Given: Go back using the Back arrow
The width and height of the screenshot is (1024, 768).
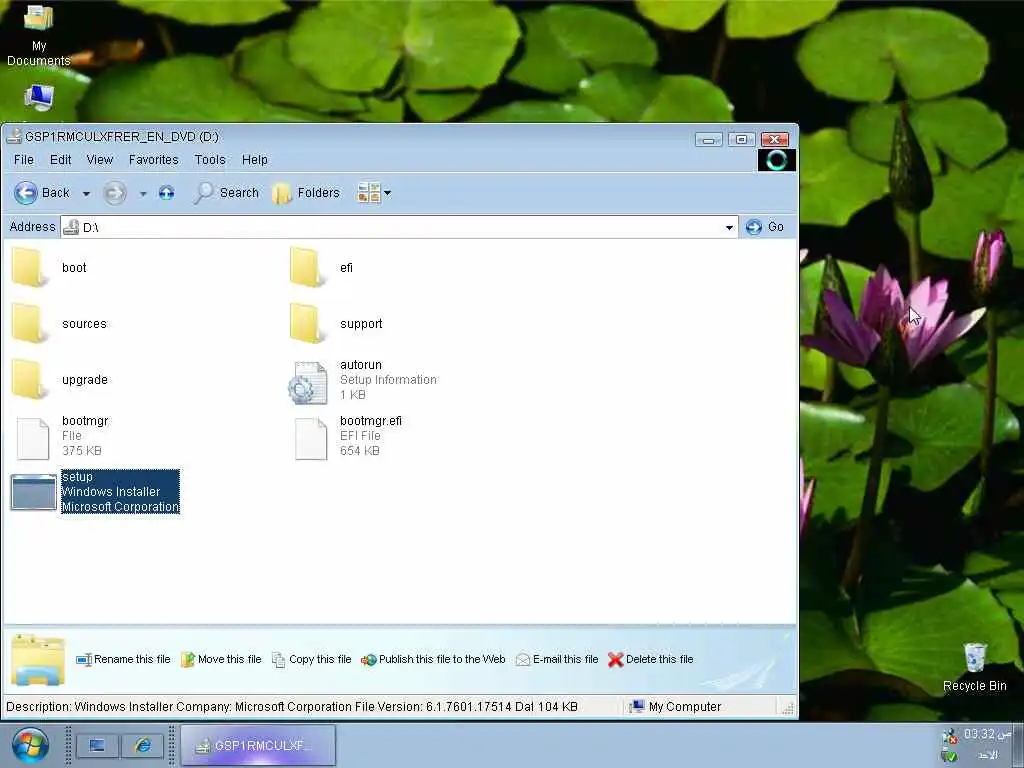Looking at the screenshot, I should 42,193.
